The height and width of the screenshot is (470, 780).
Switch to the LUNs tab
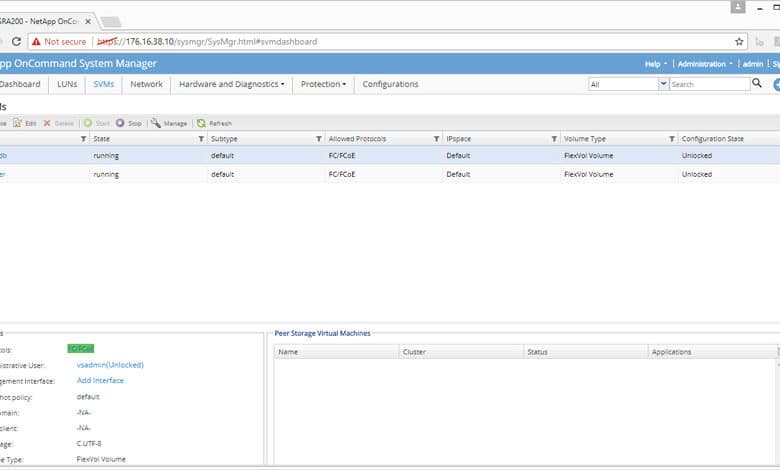coord(67,84)
